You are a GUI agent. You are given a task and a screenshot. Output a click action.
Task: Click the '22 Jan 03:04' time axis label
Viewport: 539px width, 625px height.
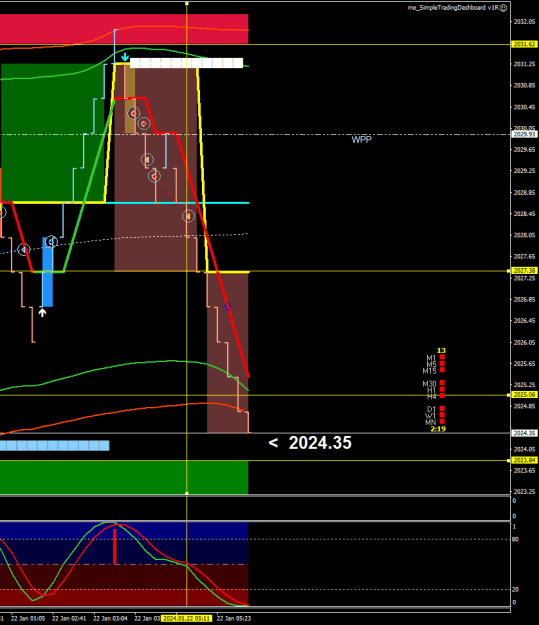coord(110,619)
